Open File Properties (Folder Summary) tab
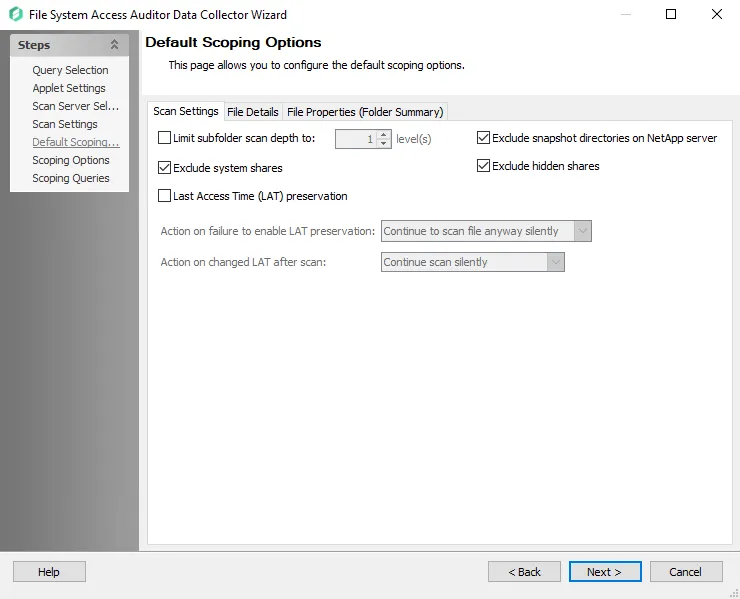 pos(365,112)
